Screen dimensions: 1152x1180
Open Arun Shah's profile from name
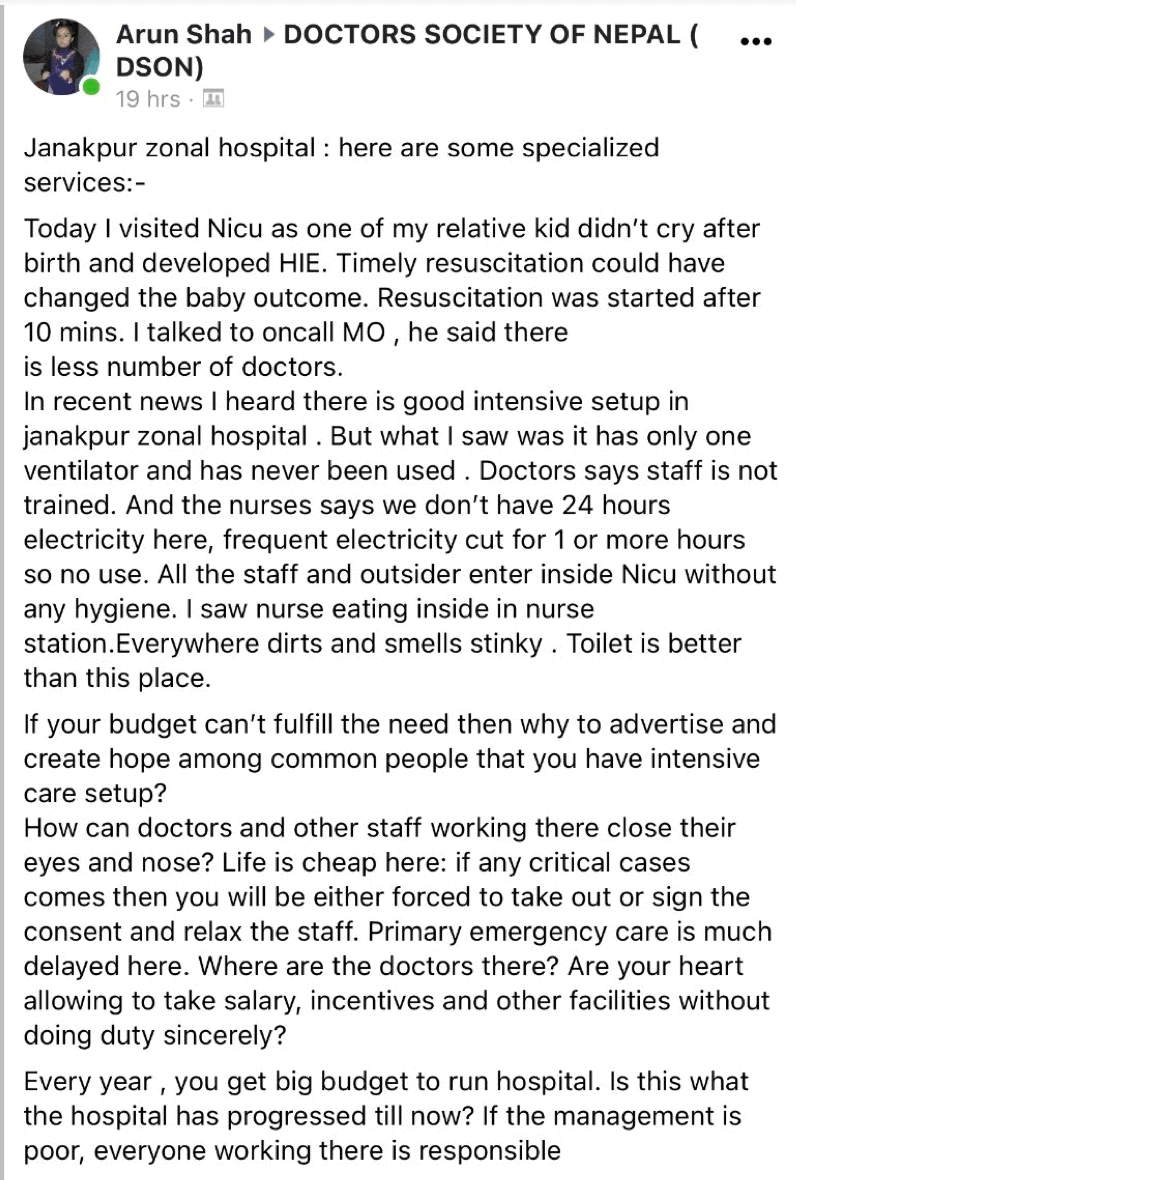184,34
